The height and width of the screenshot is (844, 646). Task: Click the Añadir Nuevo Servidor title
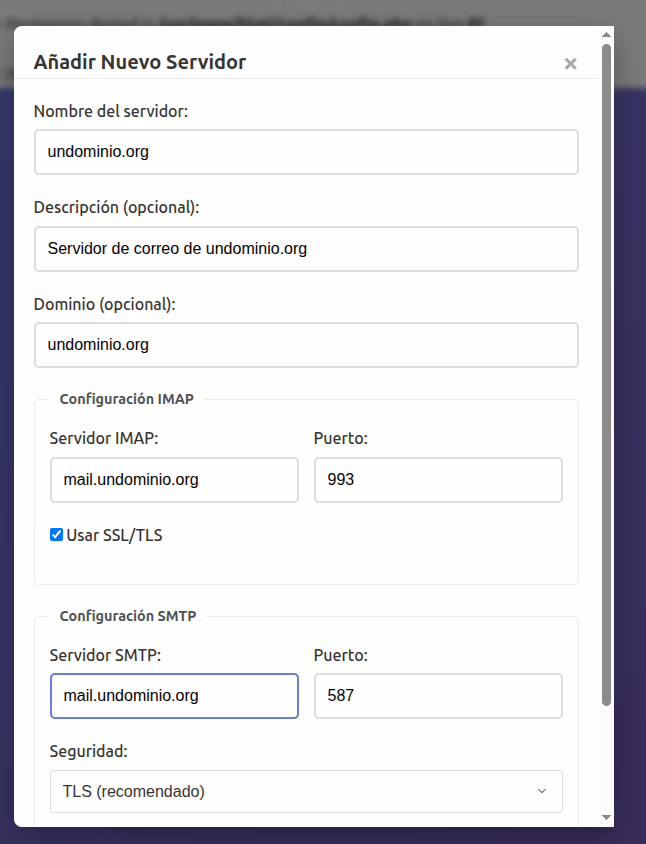point(140,62)
